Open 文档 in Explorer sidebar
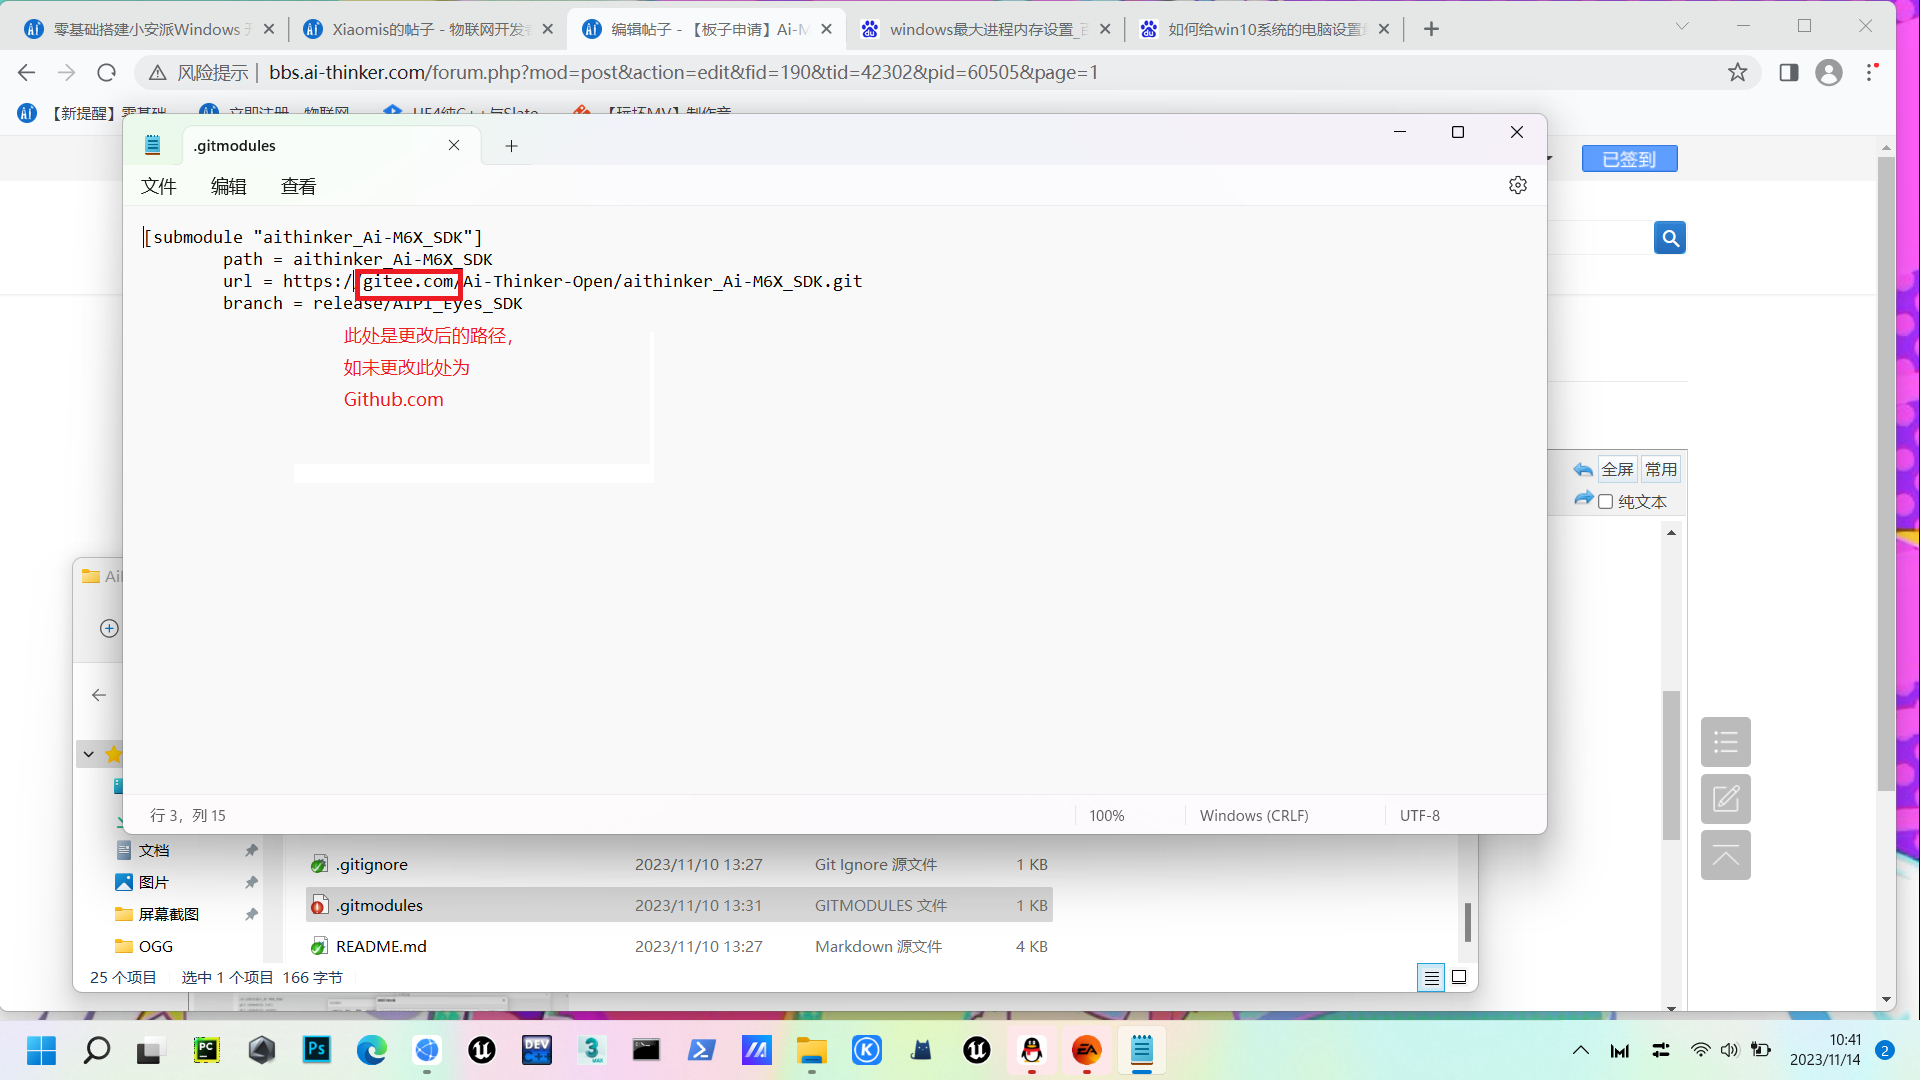Screen dimensions: 1920x1080 (153, 851)
